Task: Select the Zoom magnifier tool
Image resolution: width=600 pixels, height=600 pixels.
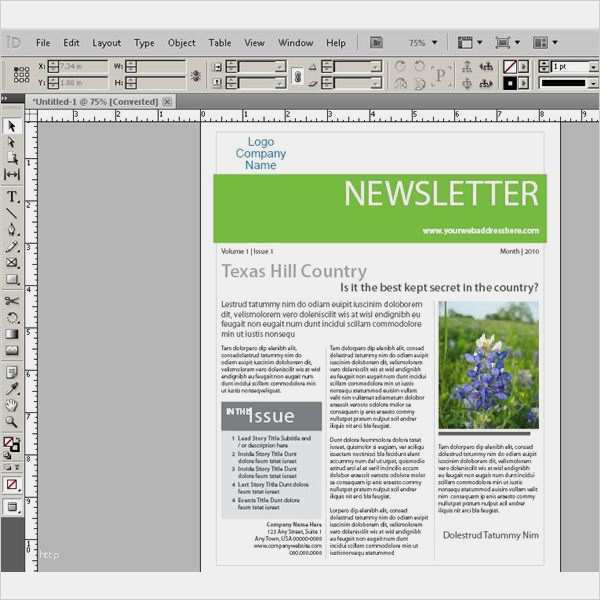Action: (x=12, y=422)
